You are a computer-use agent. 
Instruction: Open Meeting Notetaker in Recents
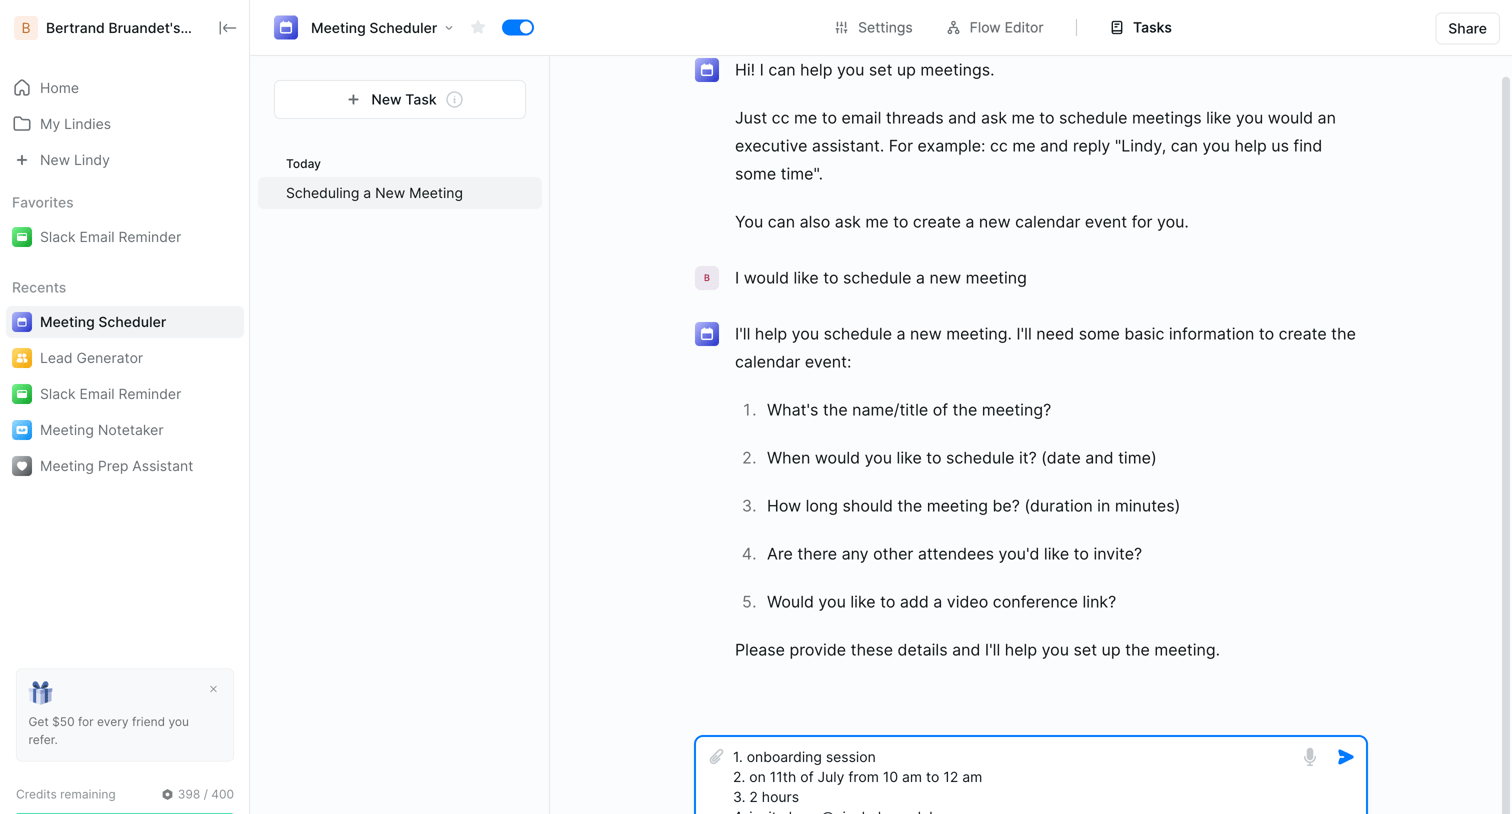pyautogui.click(x=125, y=430)
